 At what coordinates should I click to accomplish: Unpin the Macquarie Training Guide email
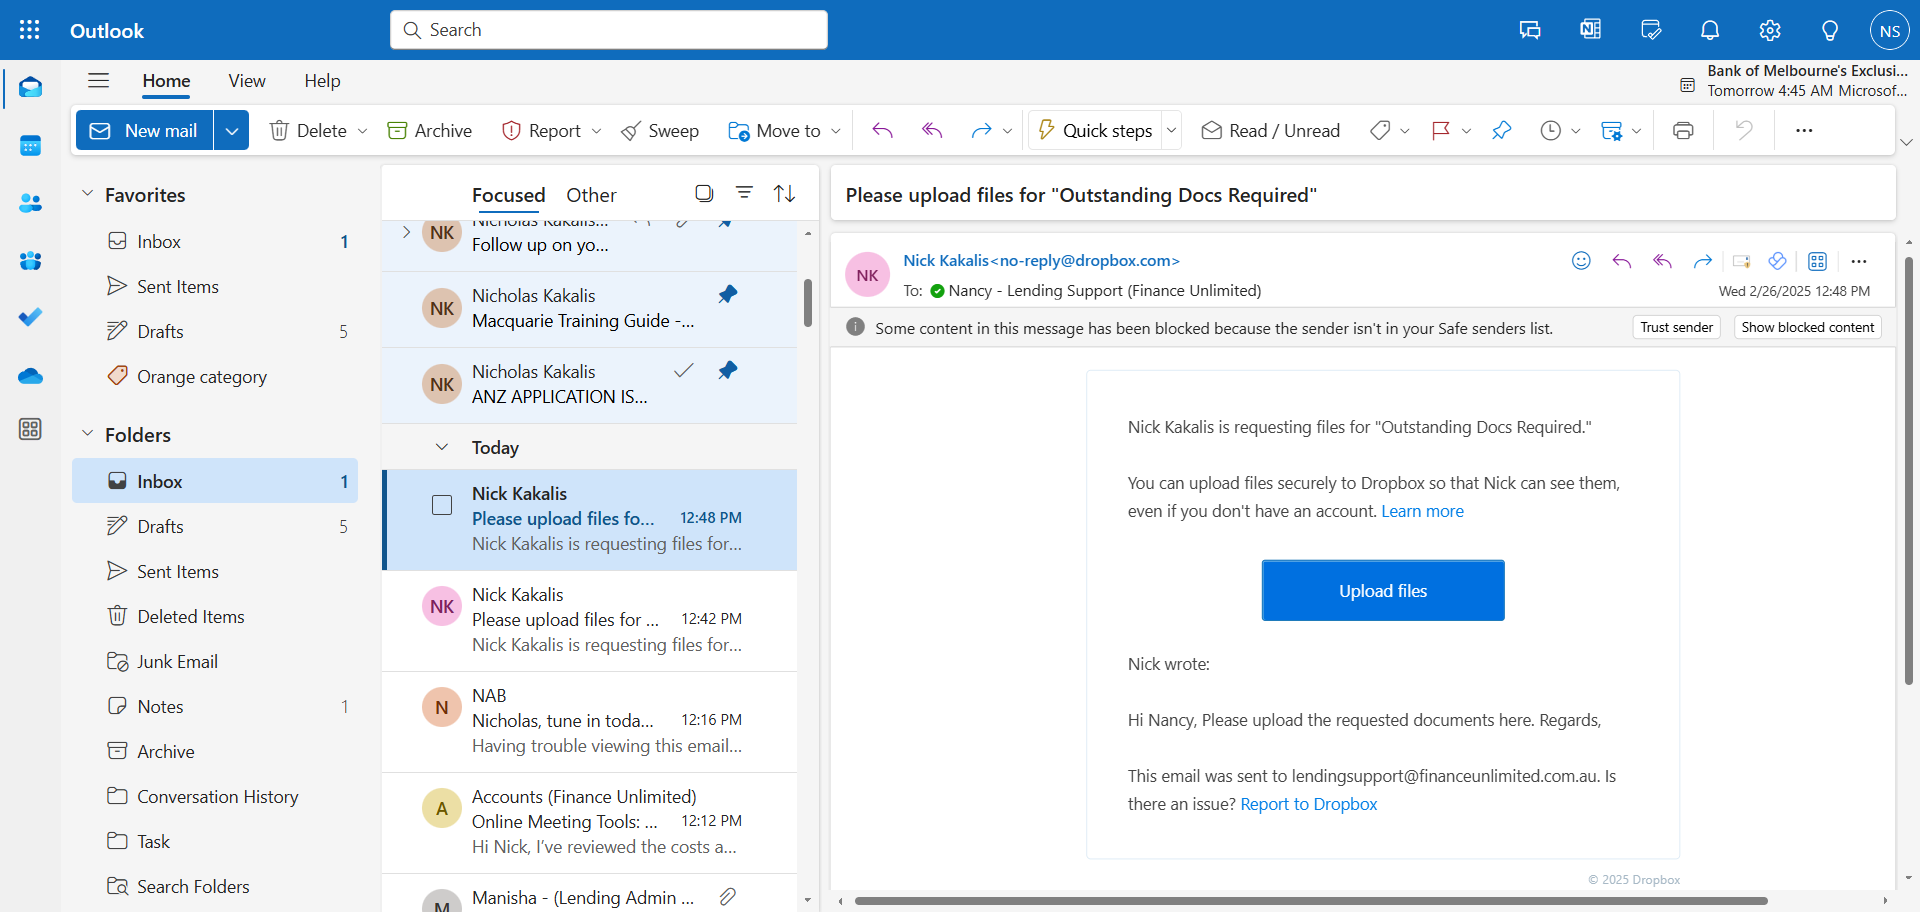(x=728, y=295)
